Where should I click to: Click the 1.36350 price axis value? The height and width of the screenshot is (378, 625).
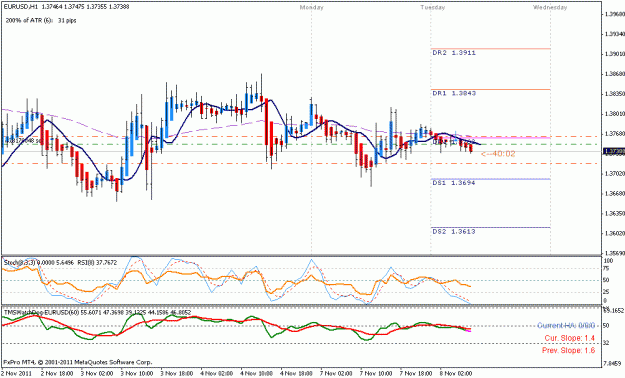614,213
